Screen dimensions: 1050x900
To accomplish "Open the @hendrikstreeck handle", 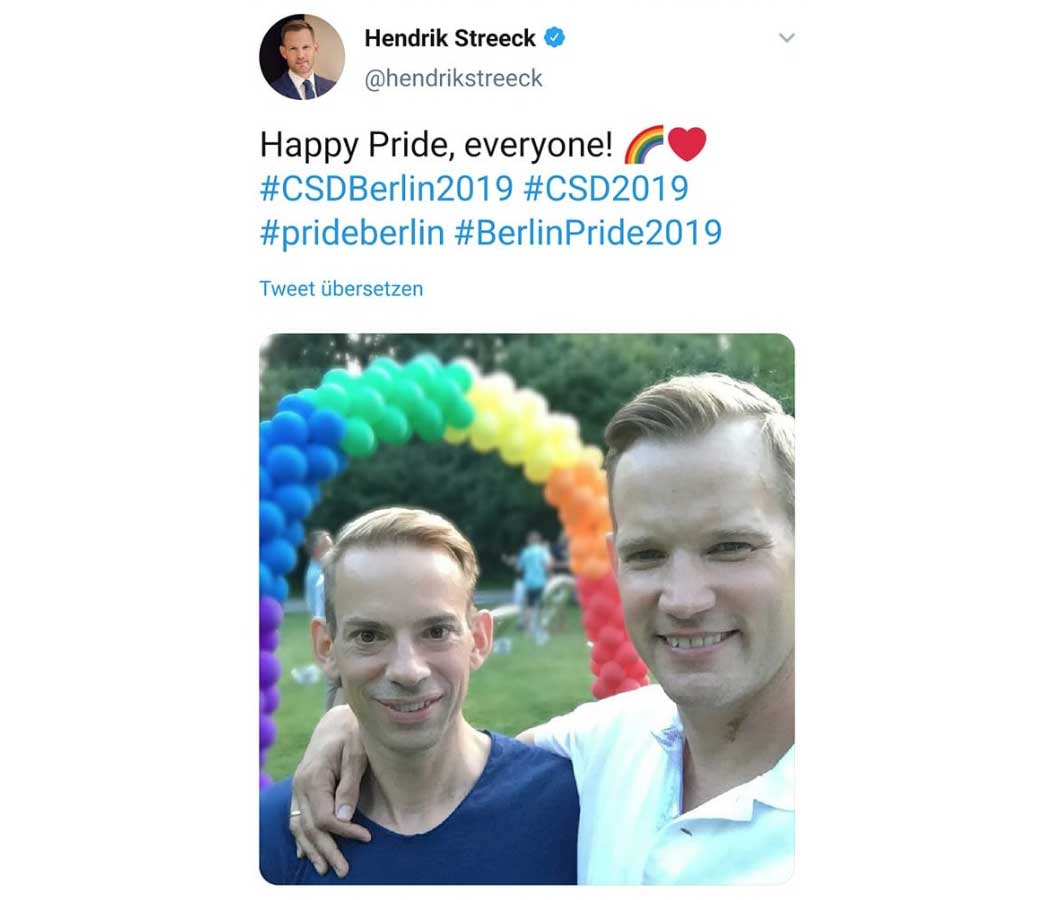I will coord(453,78).
